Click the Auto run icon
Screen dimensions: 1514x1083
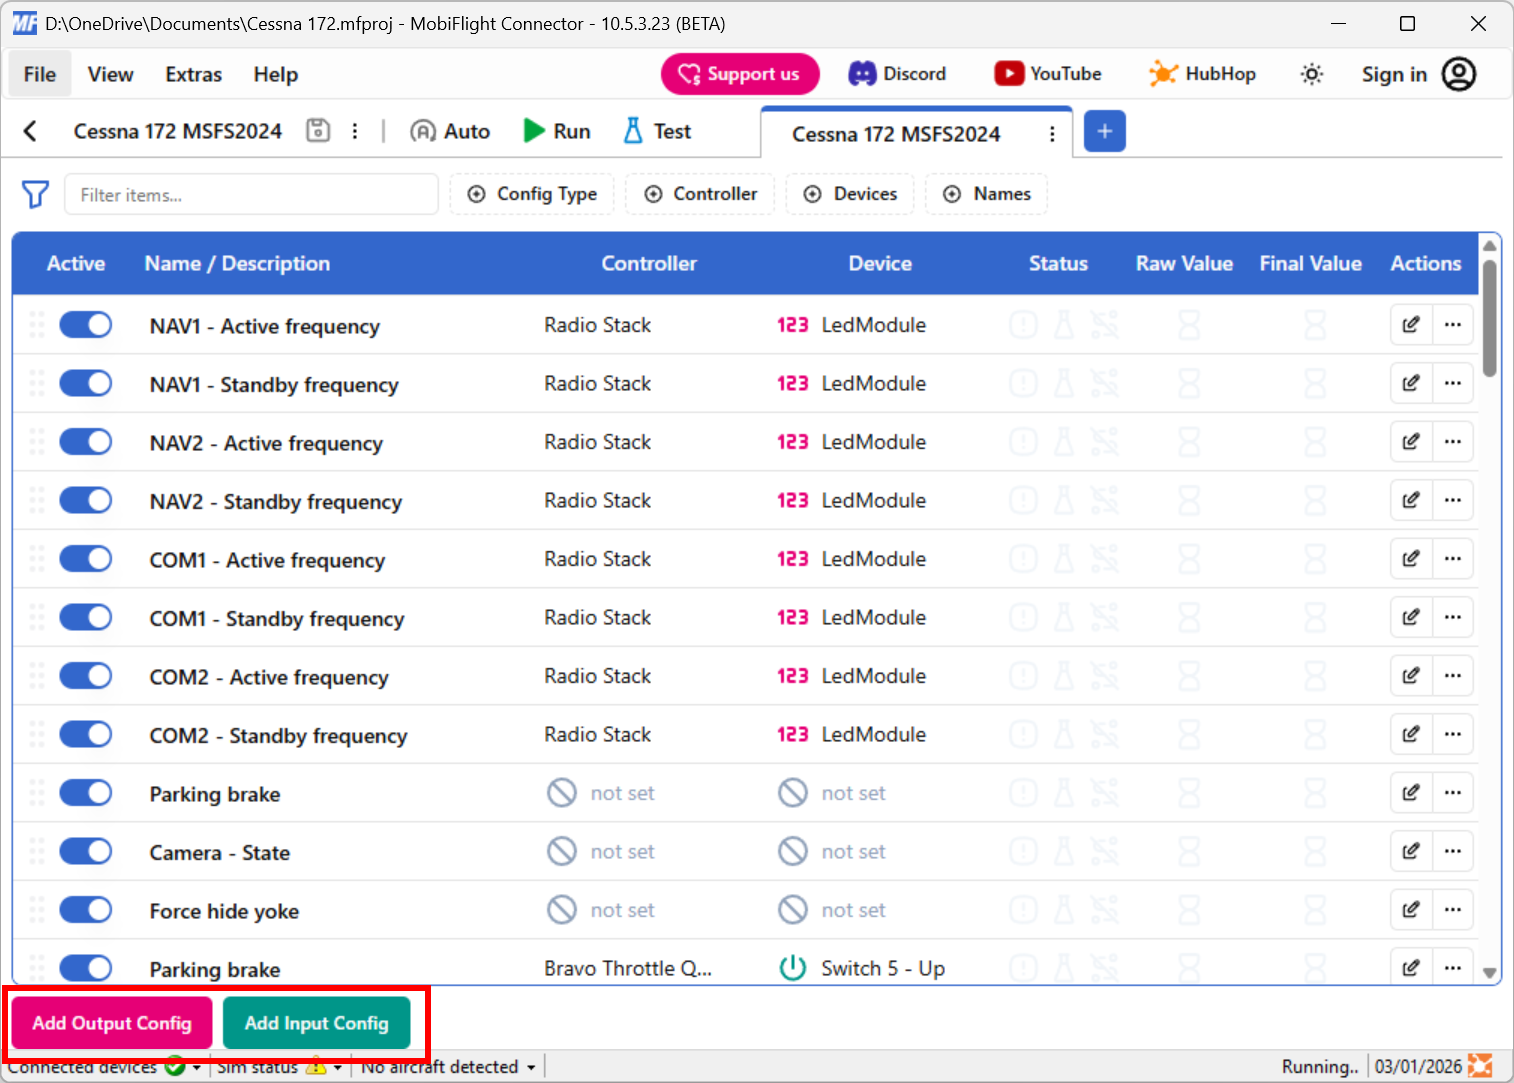coord(449,131)
